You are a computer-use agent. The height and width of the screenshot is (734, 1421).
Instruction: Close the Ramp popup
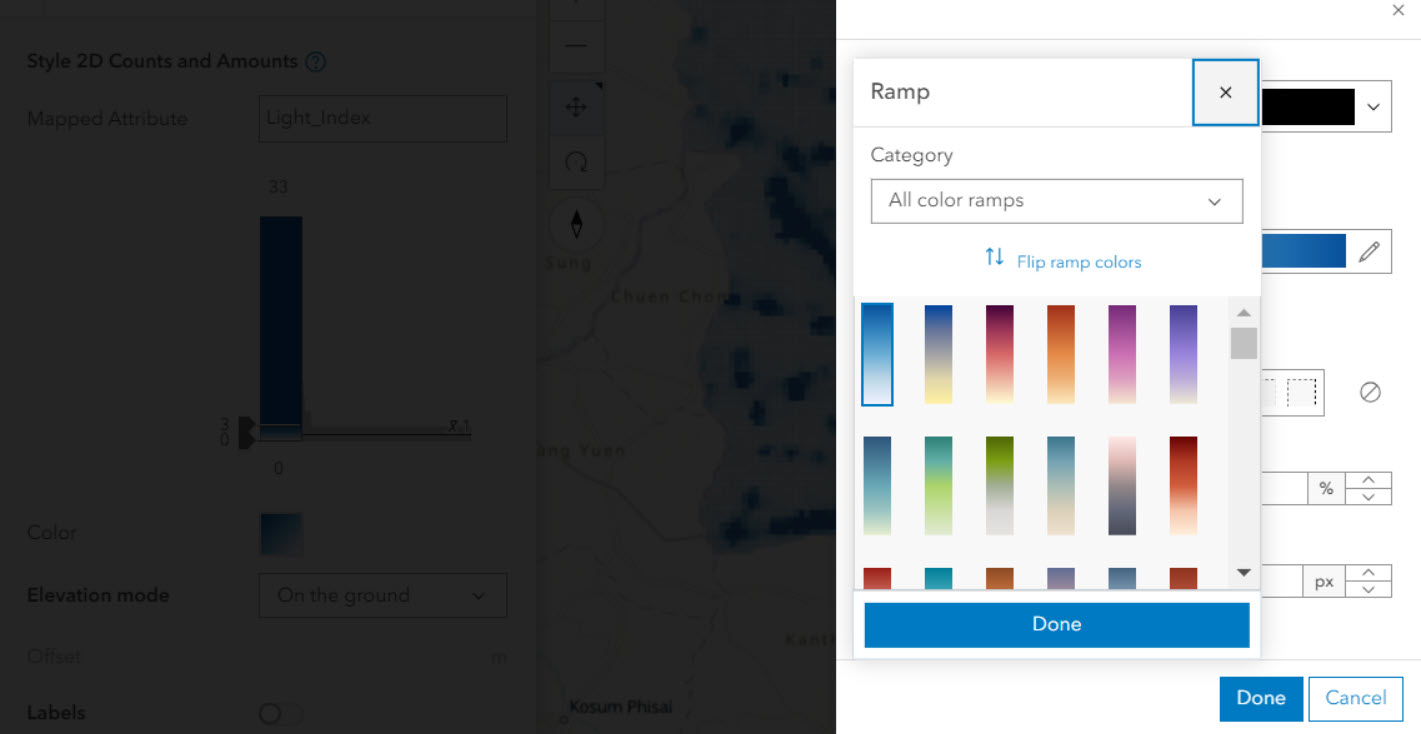(1225, 92)
